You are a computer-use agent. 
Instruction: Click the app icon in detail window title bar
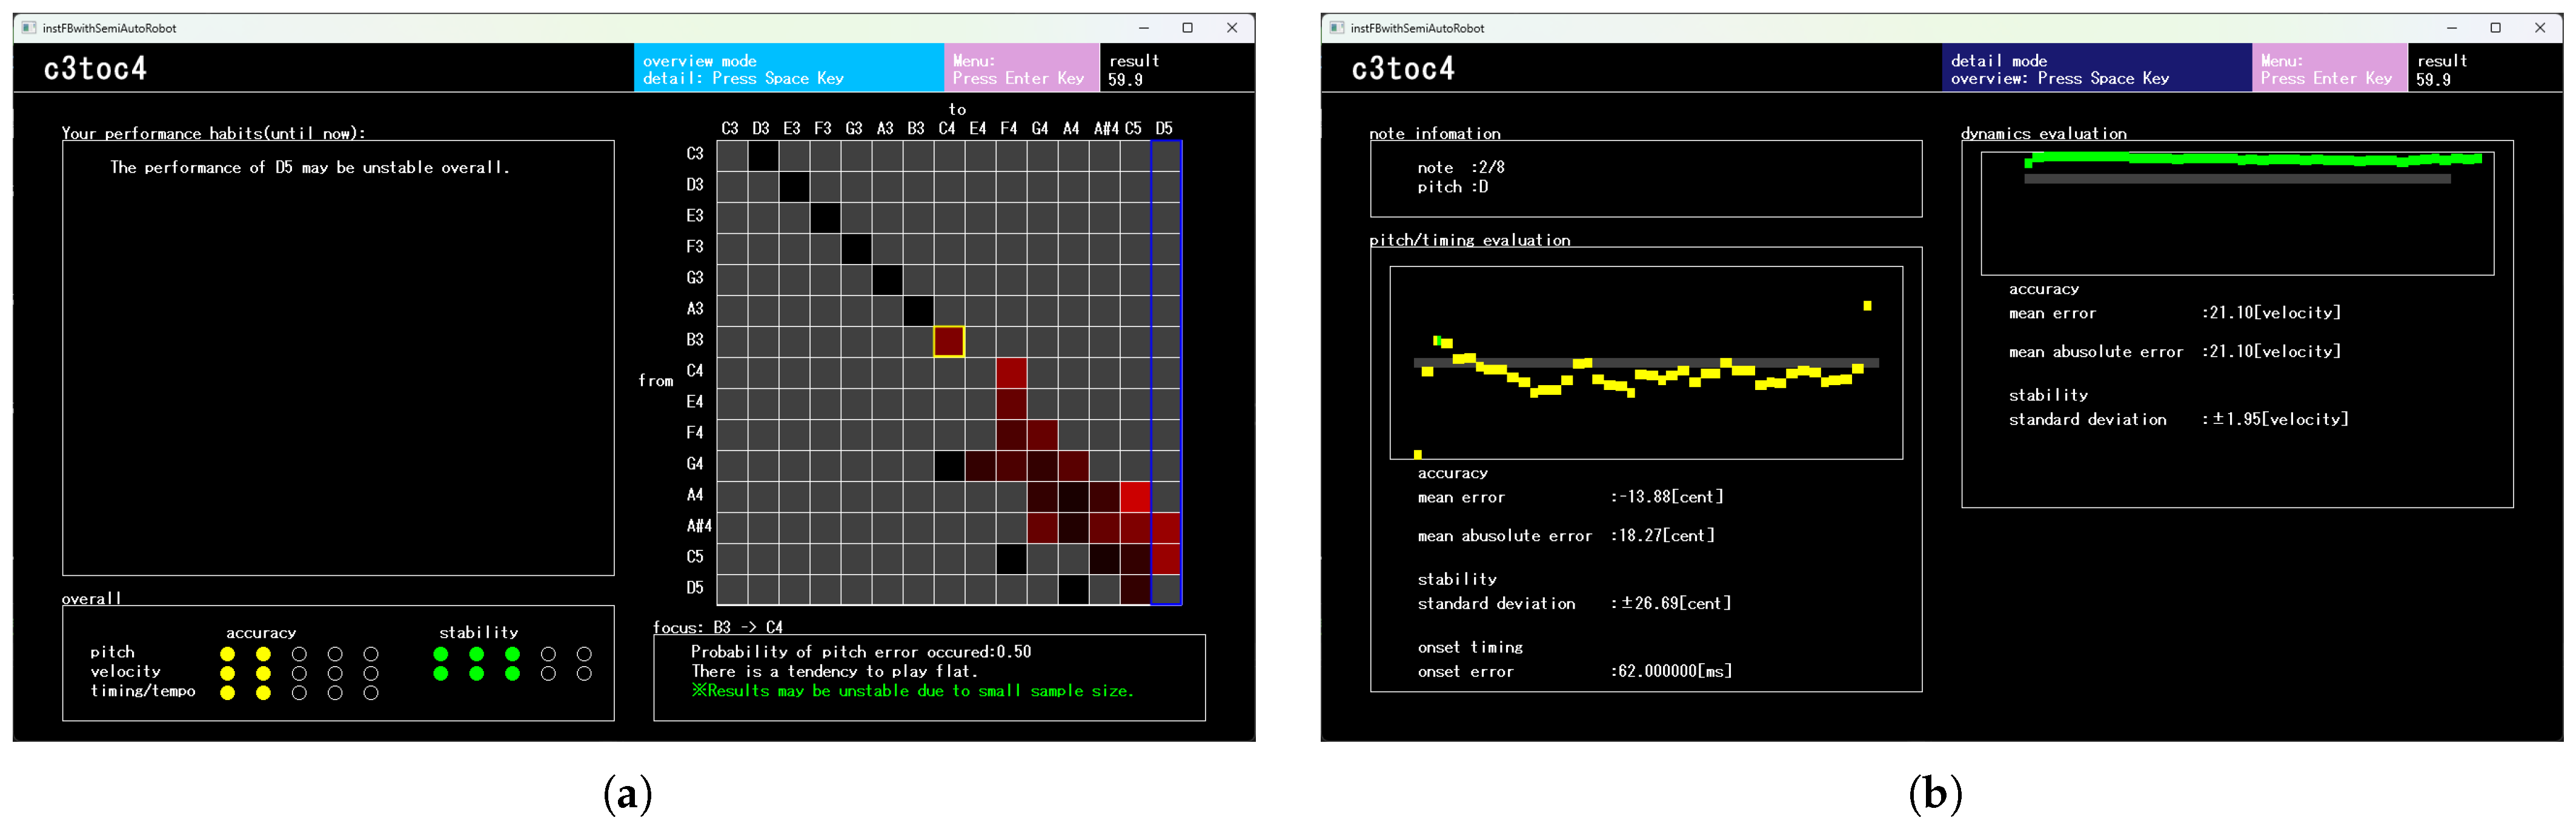pyautogui.click(x=1337, y=28)
